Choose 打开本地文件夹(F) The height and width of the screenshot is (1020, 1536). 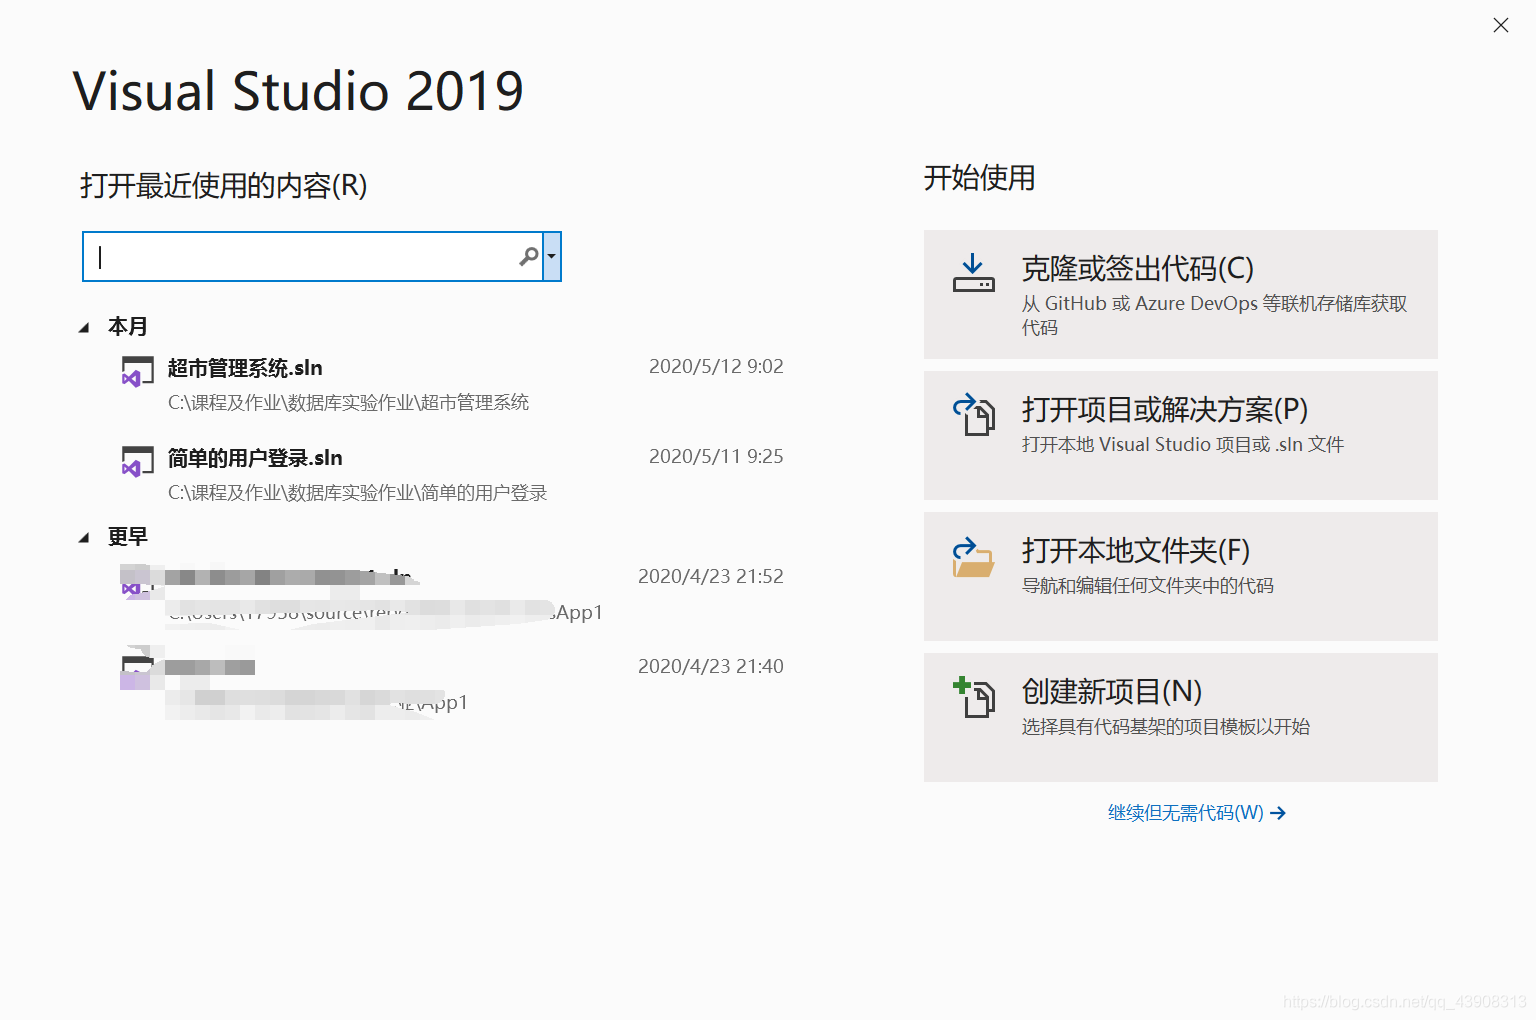tap(1180, 576)
